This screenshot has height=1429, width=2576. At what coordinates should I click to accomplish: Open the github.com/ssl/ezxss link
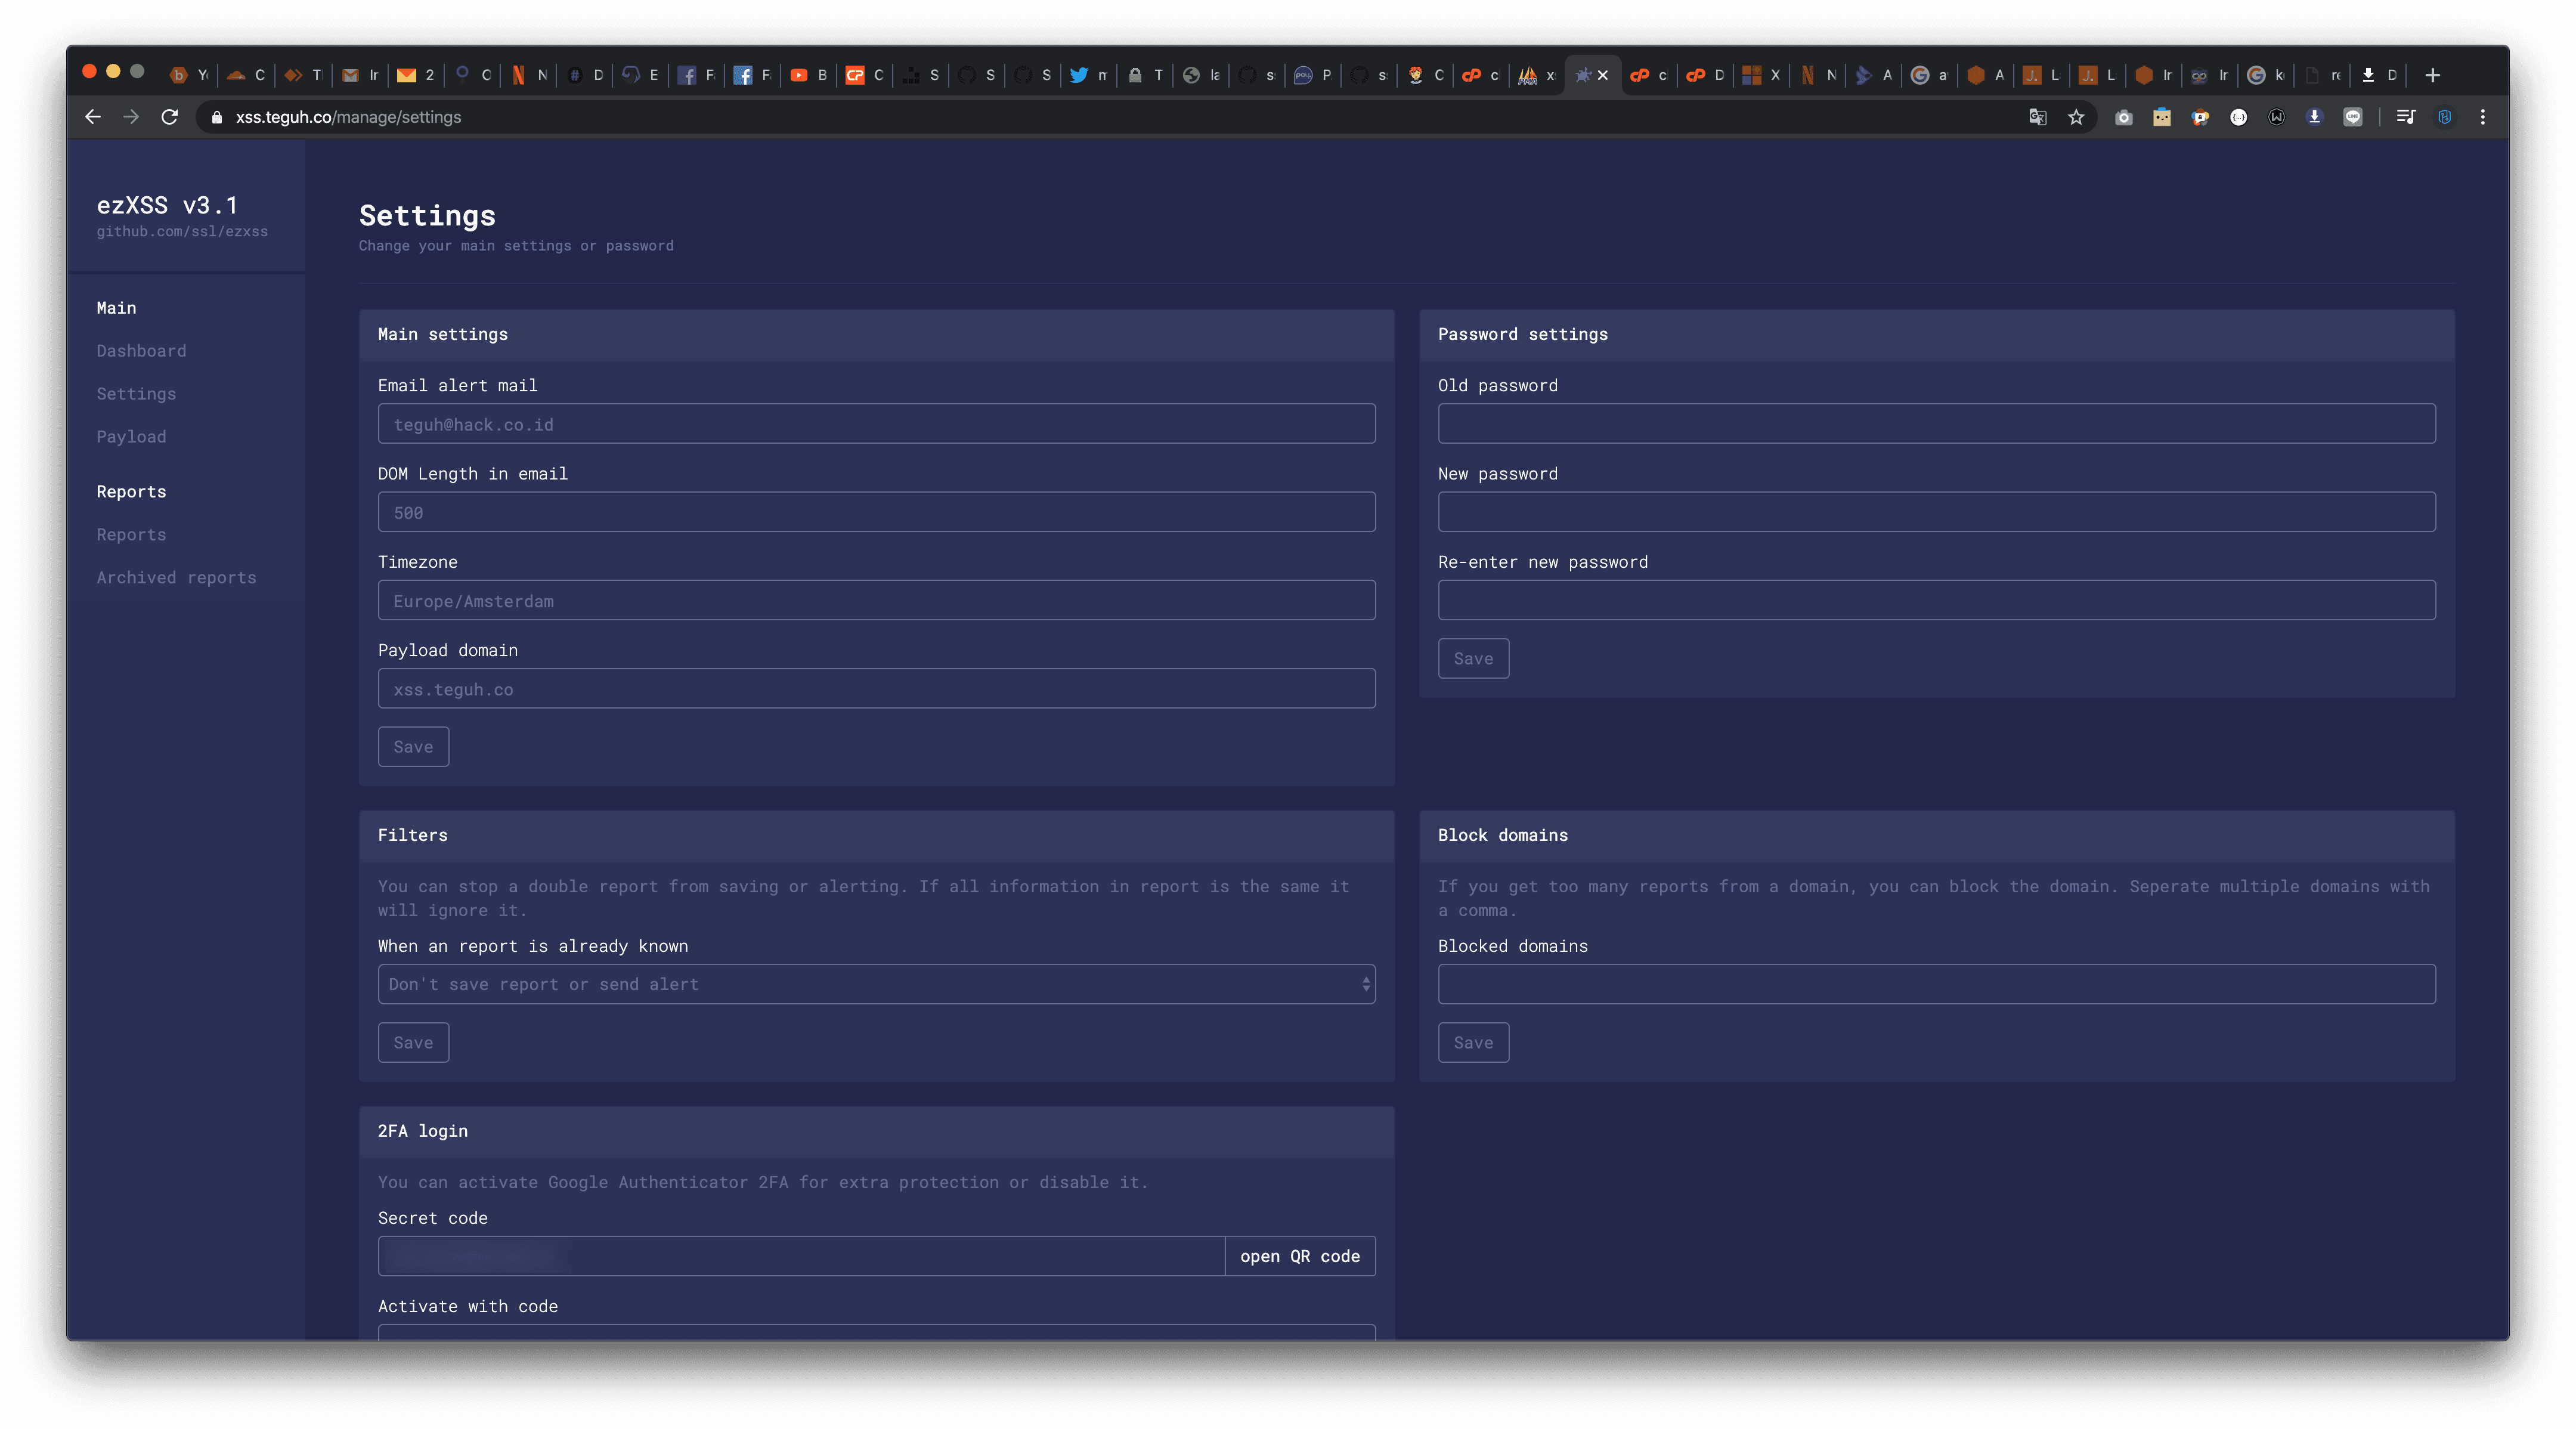[182, 232]
